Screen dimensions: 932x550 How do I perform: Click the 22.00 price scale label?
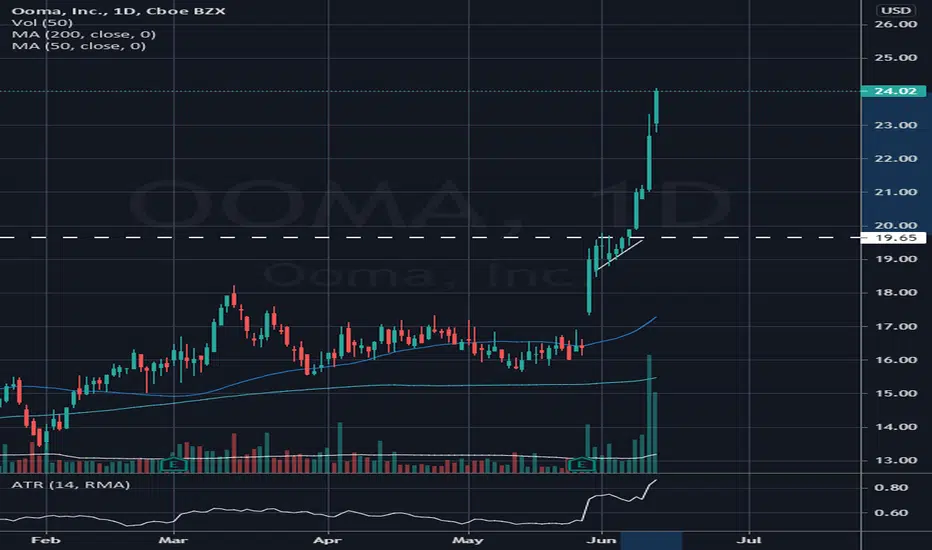[895, 158]
